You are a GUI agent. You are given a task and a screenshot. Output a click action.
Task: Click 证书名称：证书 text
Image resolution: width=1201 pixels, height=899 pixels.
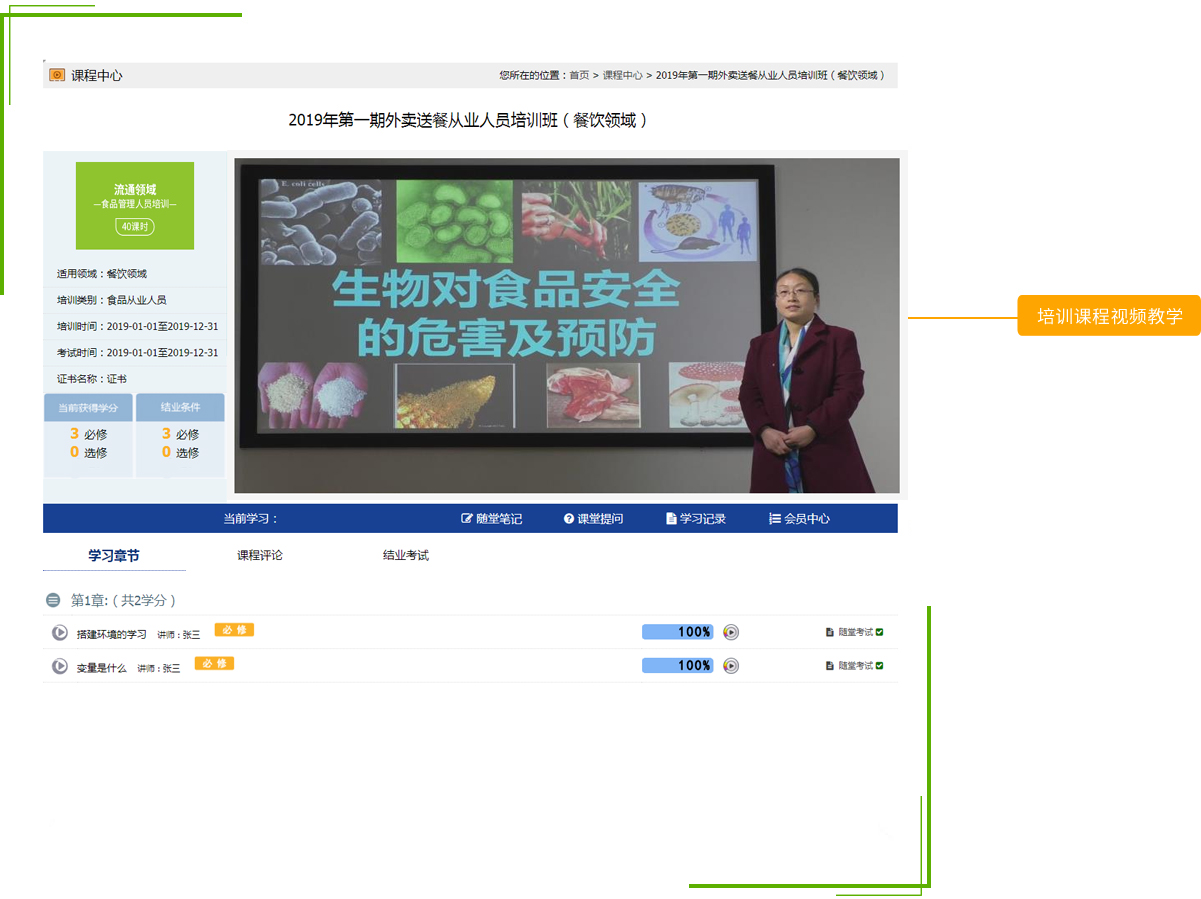click(x=91, y=378)
